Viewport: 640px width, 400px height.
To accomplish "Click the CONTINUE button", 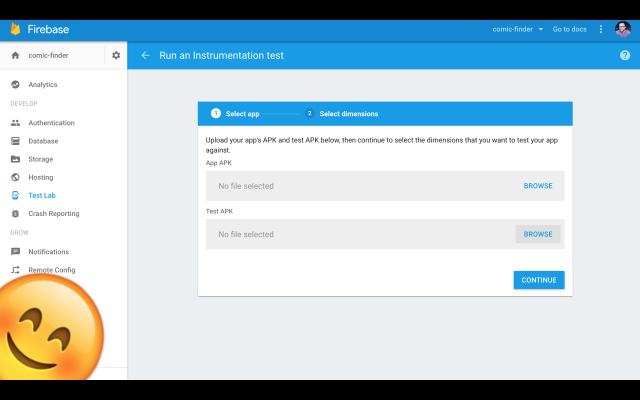I will (539, 280).
